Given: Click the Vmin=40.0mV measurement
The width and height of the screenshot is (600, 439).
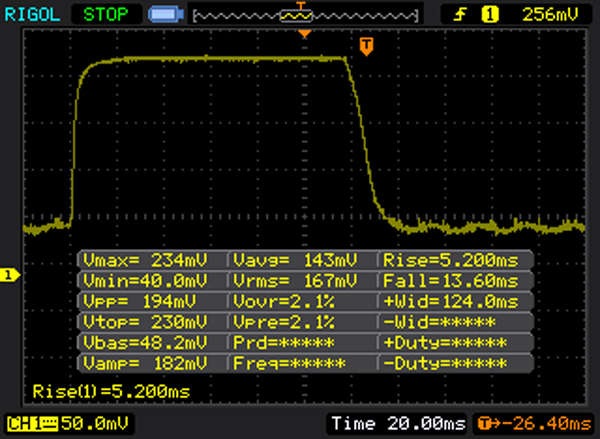Looking at the screenshot, I should tap(145, 281).
